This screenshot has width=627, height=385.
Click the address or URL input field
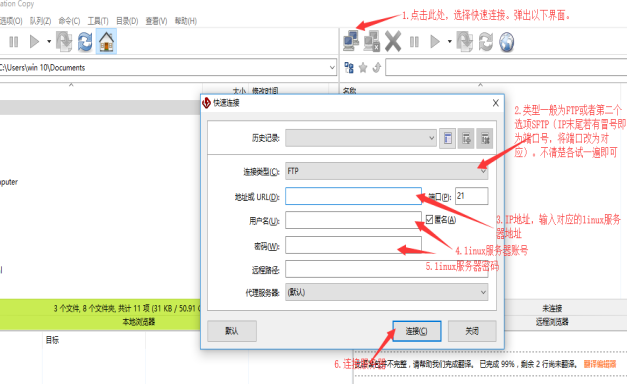click(353, 196)
